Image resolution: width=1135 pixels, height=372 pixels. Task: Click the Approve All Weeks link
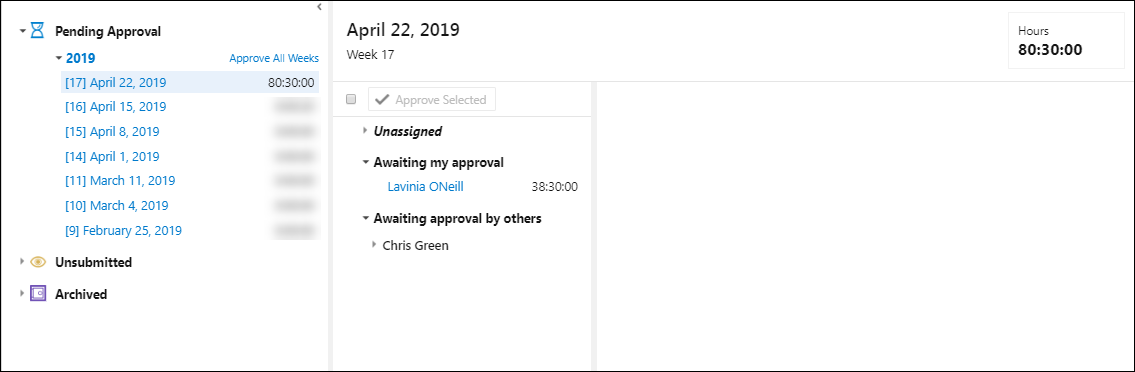pyautogui.click(x=274, y=59)
